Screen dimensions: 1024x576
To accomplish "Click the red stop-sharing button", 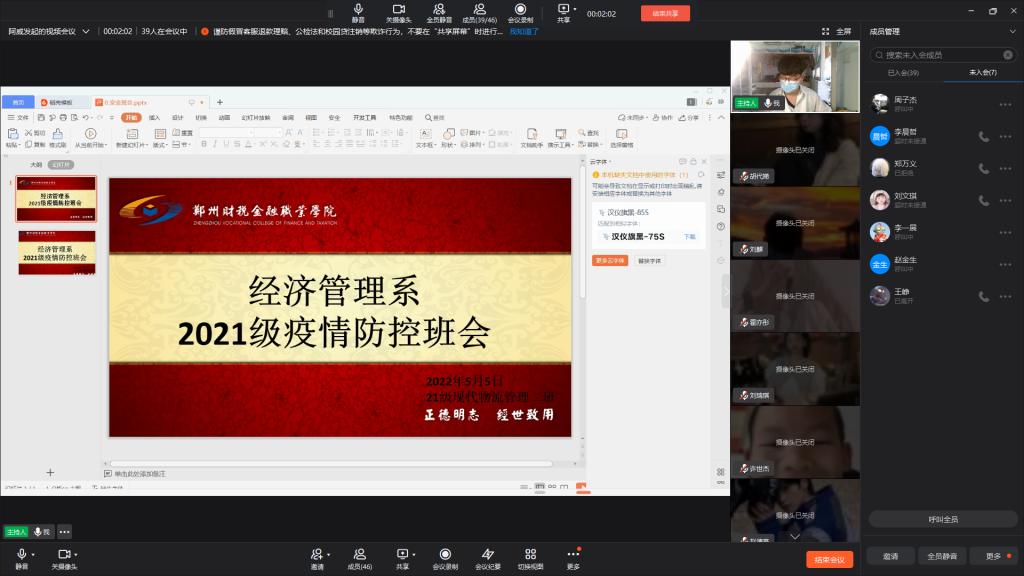I will pos(665,13).
